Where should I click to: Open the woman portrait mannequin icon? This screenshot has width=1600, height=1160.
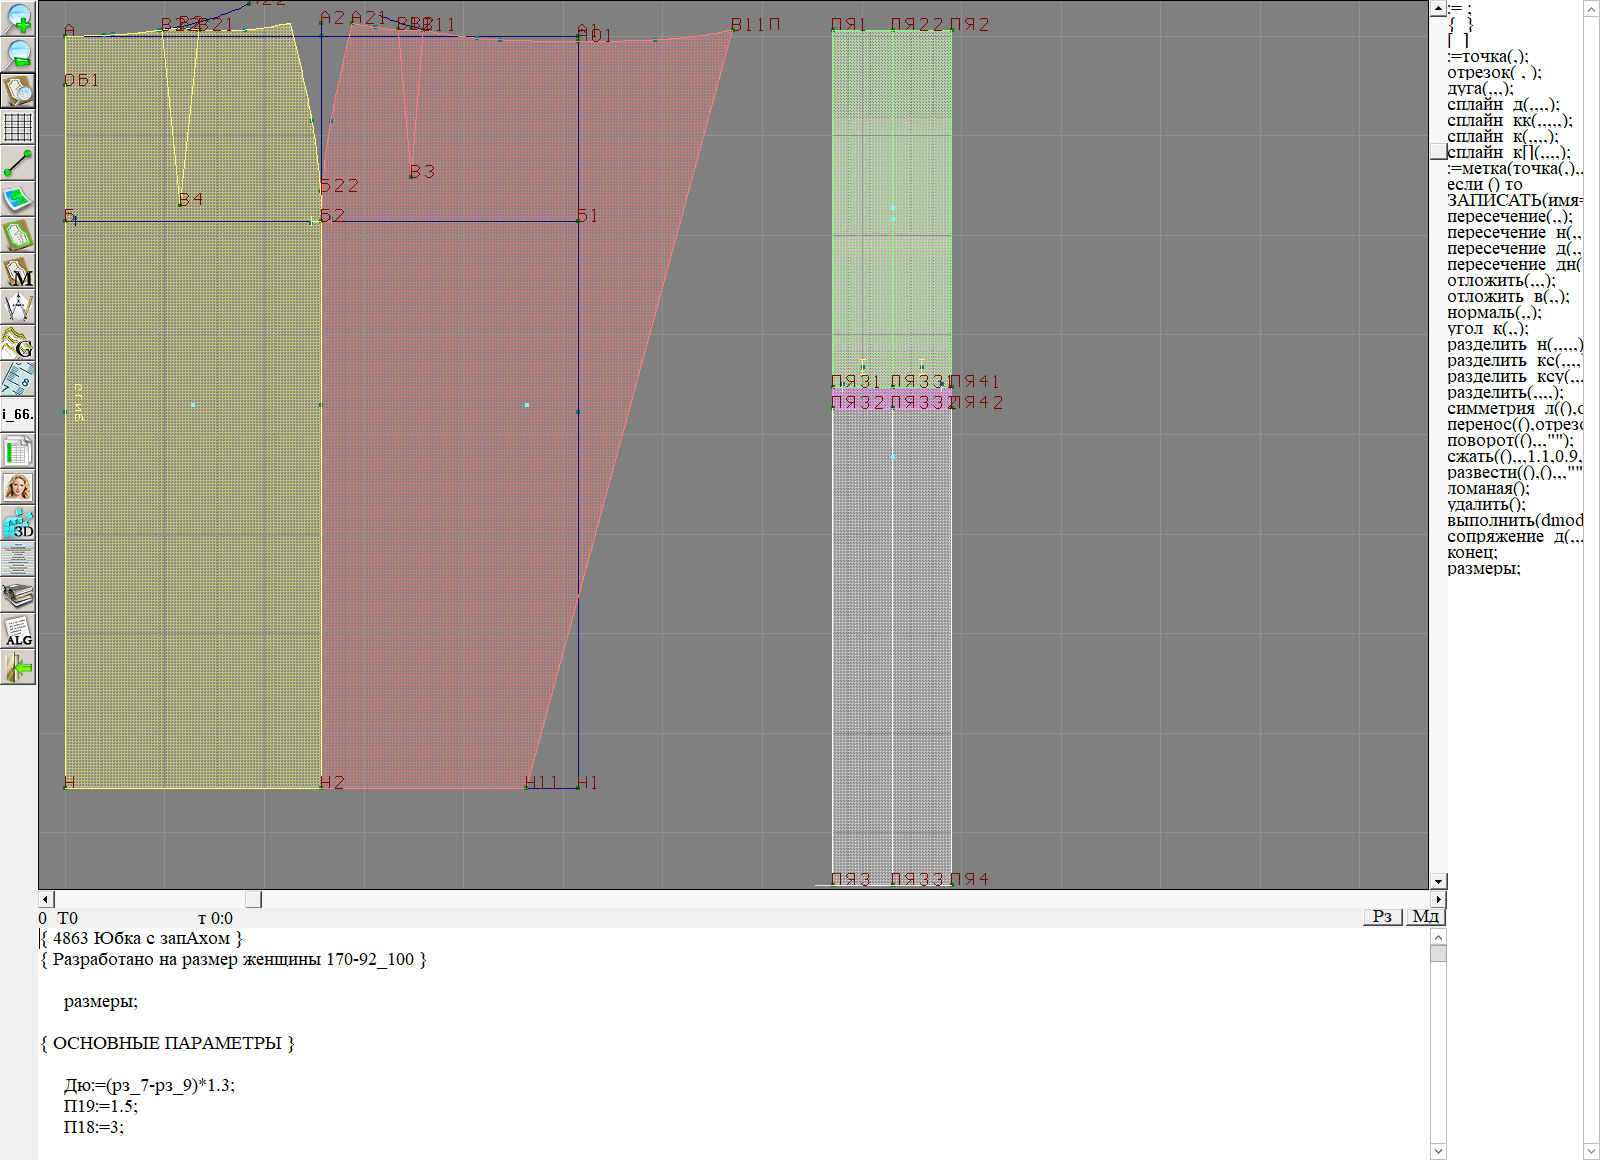18,487
